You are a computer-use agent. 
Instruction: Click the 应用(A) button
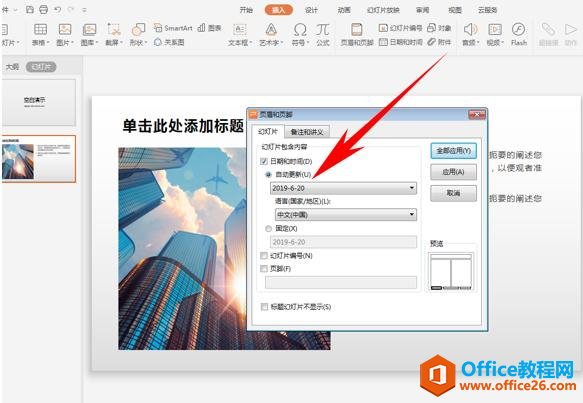(x=453, y=172)
